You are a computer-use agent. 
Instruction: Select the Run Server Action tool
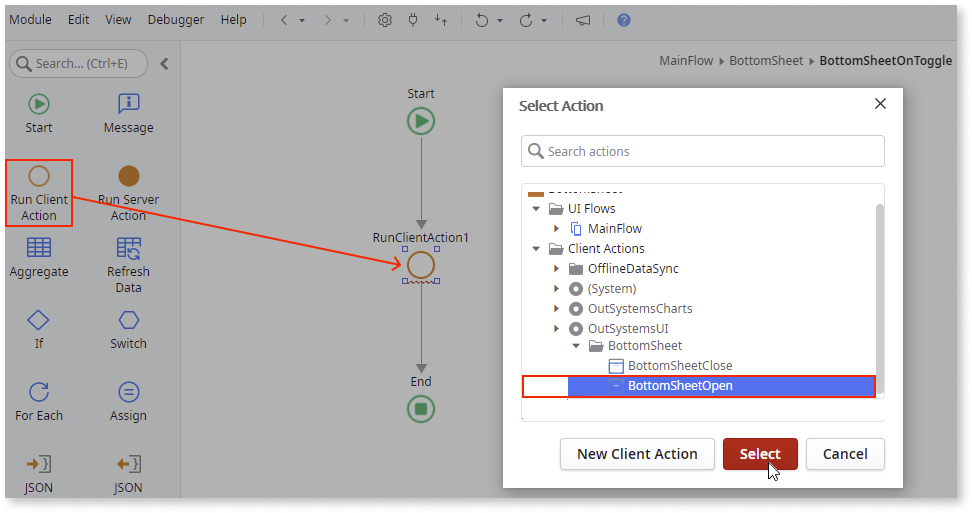(x=128, y=177)
